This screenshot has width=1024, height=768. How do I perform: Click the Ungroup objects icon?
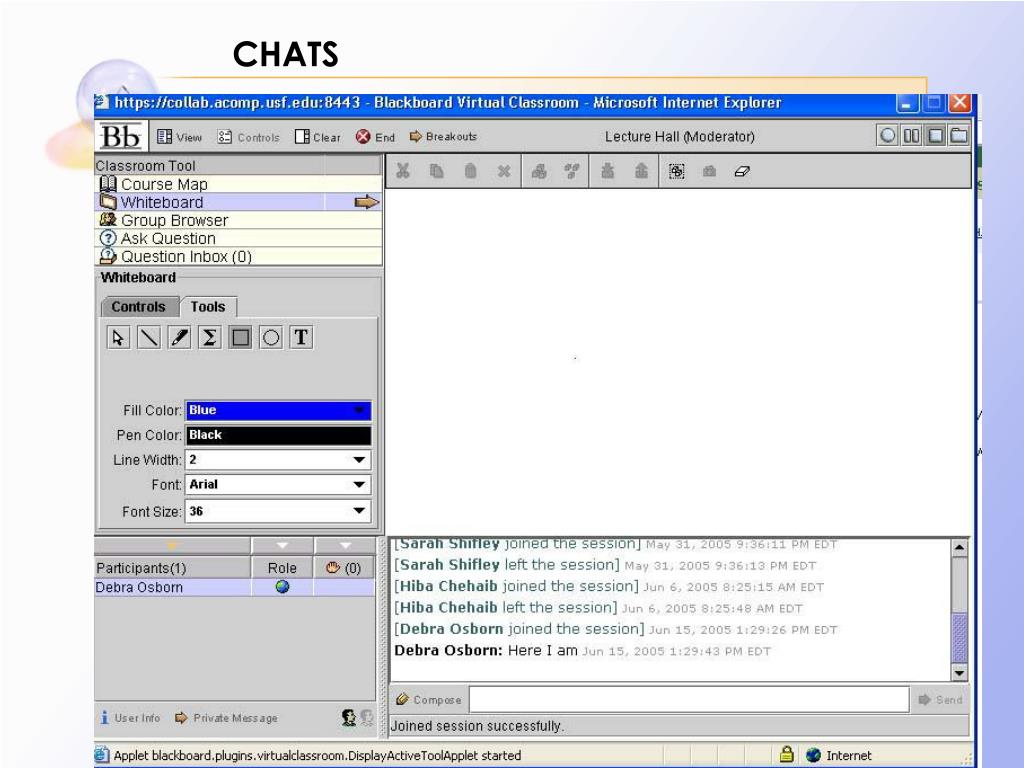click(572, 171)
